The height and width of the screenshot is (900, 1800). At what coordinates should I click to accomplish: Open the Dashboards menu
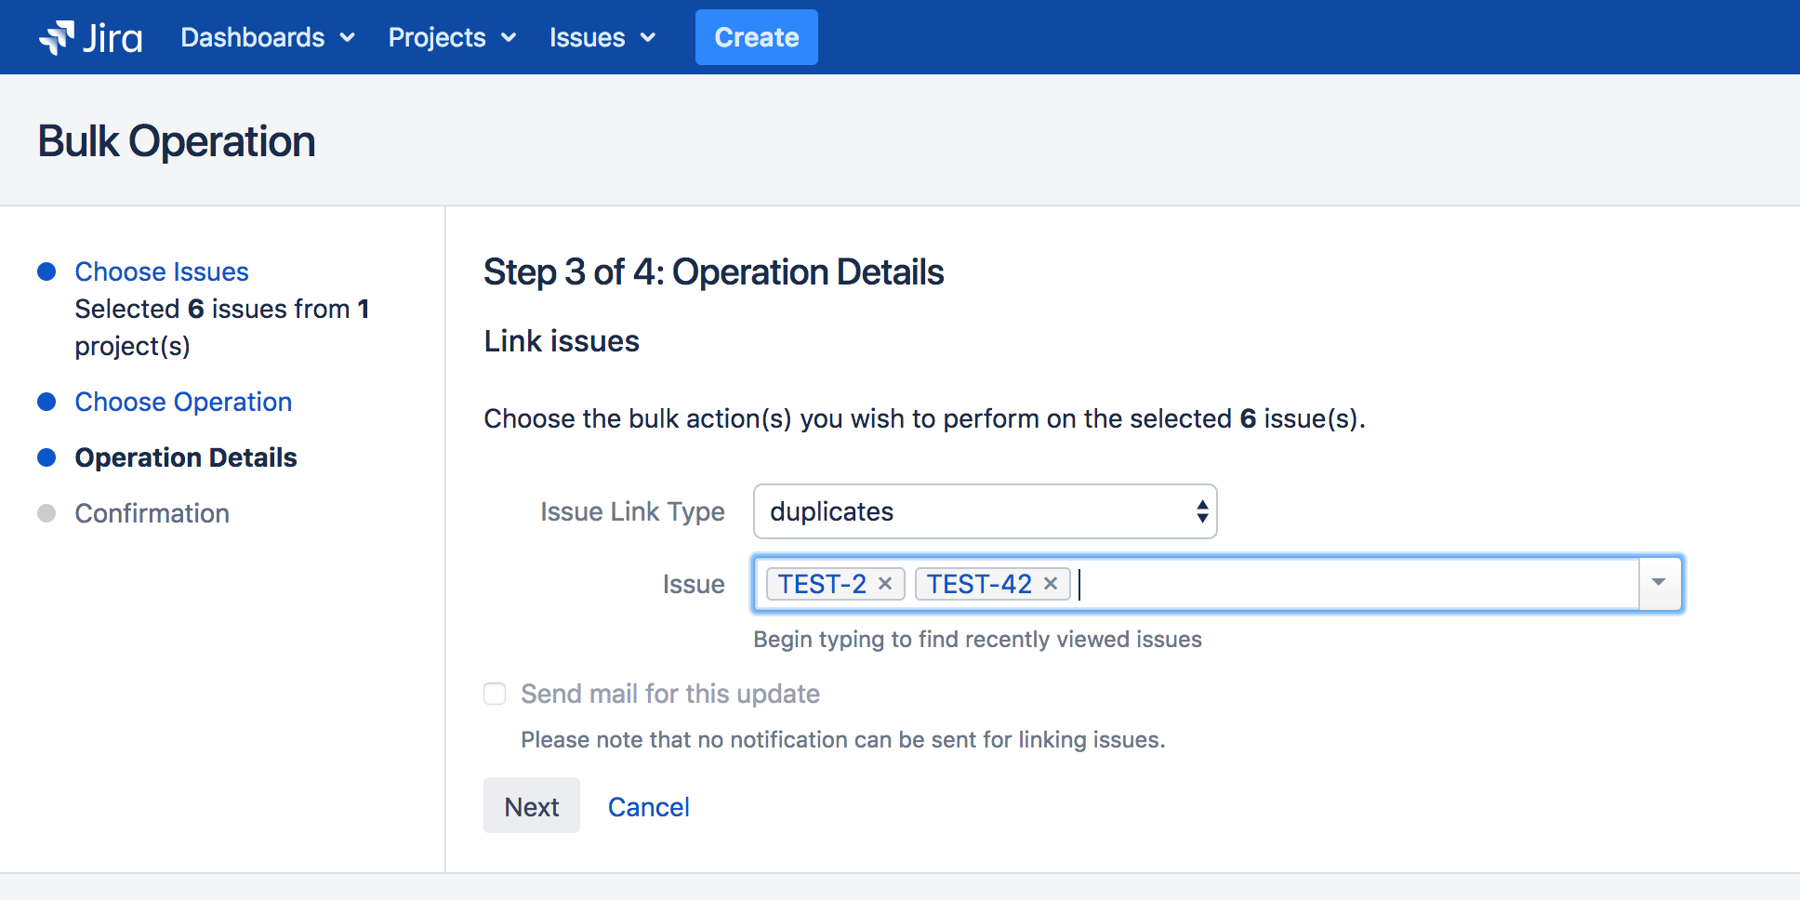[267, 37]
